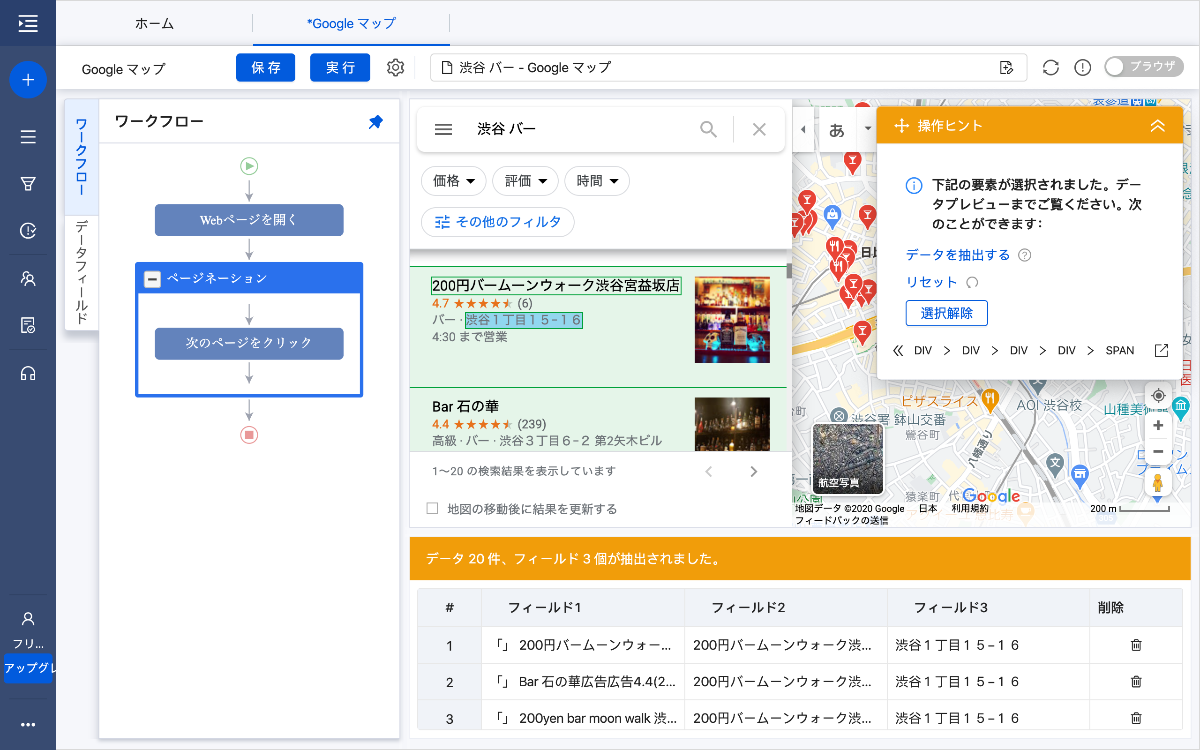Click the リセット link
Image resolution: width=1200 pixels, height=750 pixels.
pyautogui.click(x=932, y=282)
